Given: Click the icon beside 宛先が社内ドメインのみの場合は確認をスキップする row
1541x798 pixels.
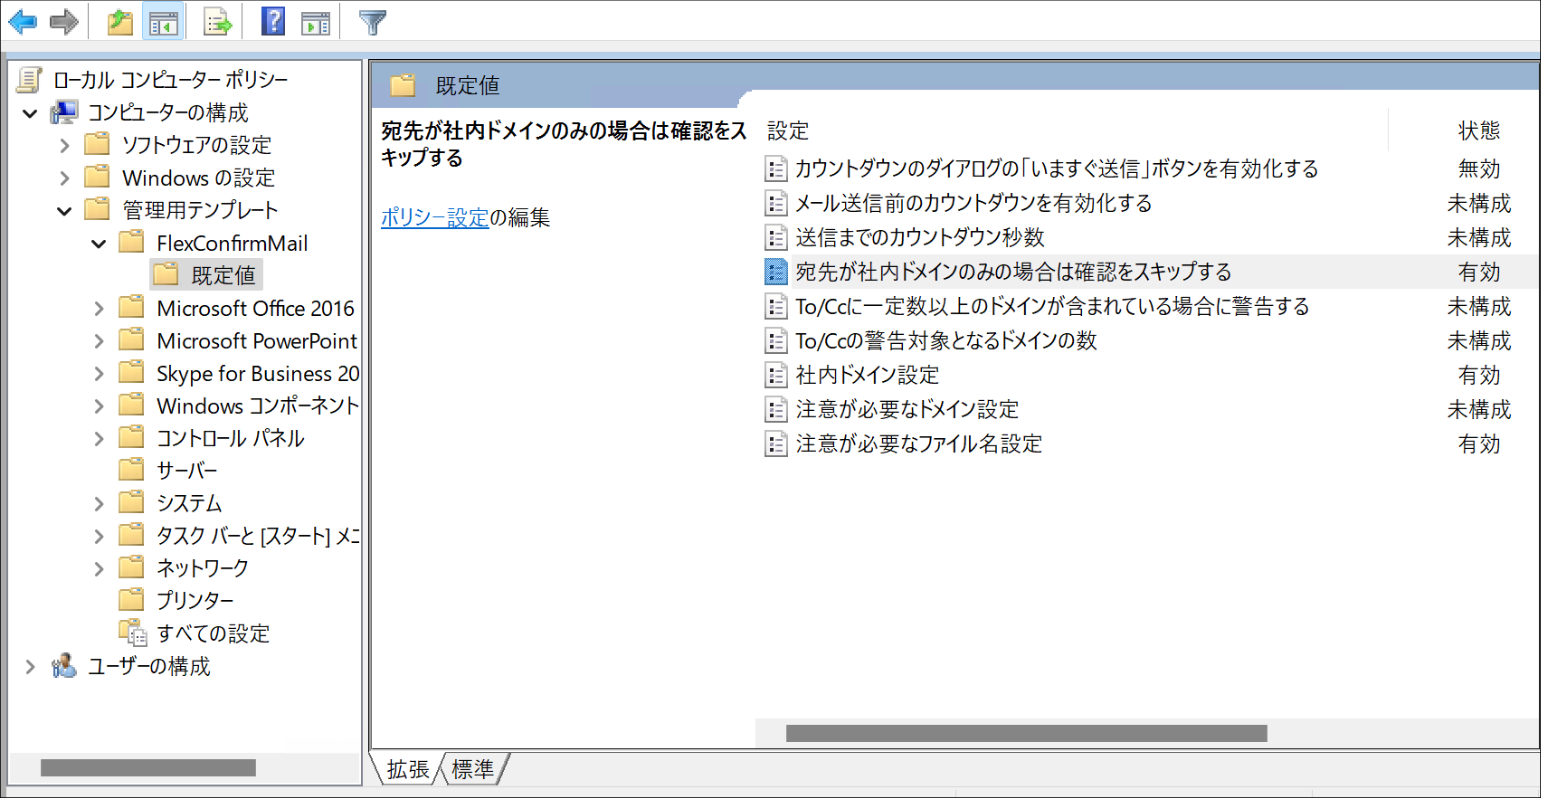Looking at the screenshot, I should tap(776, 271).
